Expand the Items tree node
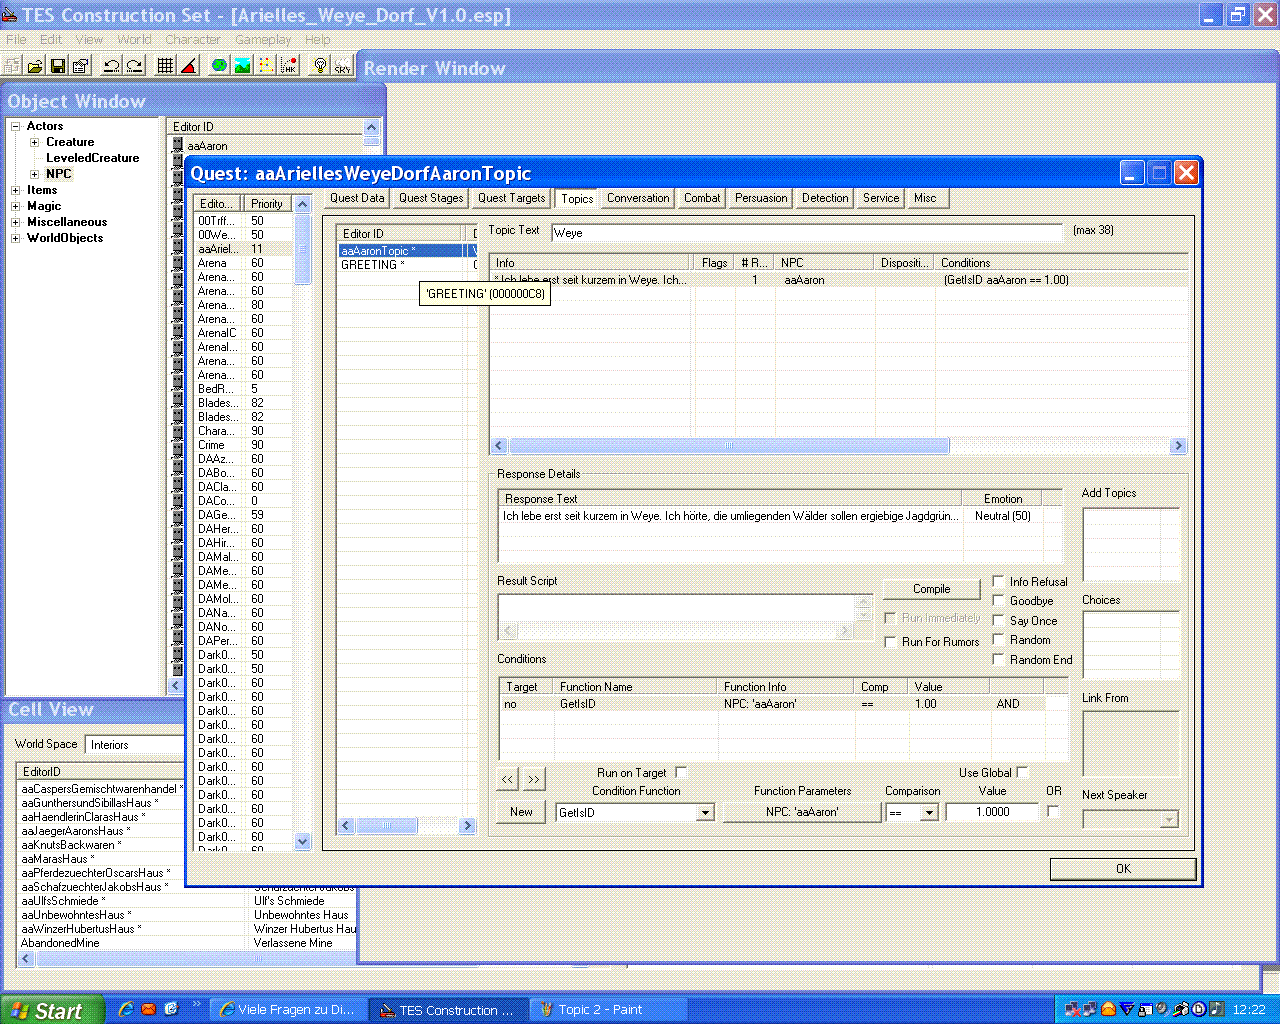The width and height of the screenshot is (1280, 1024). [15, 190]
